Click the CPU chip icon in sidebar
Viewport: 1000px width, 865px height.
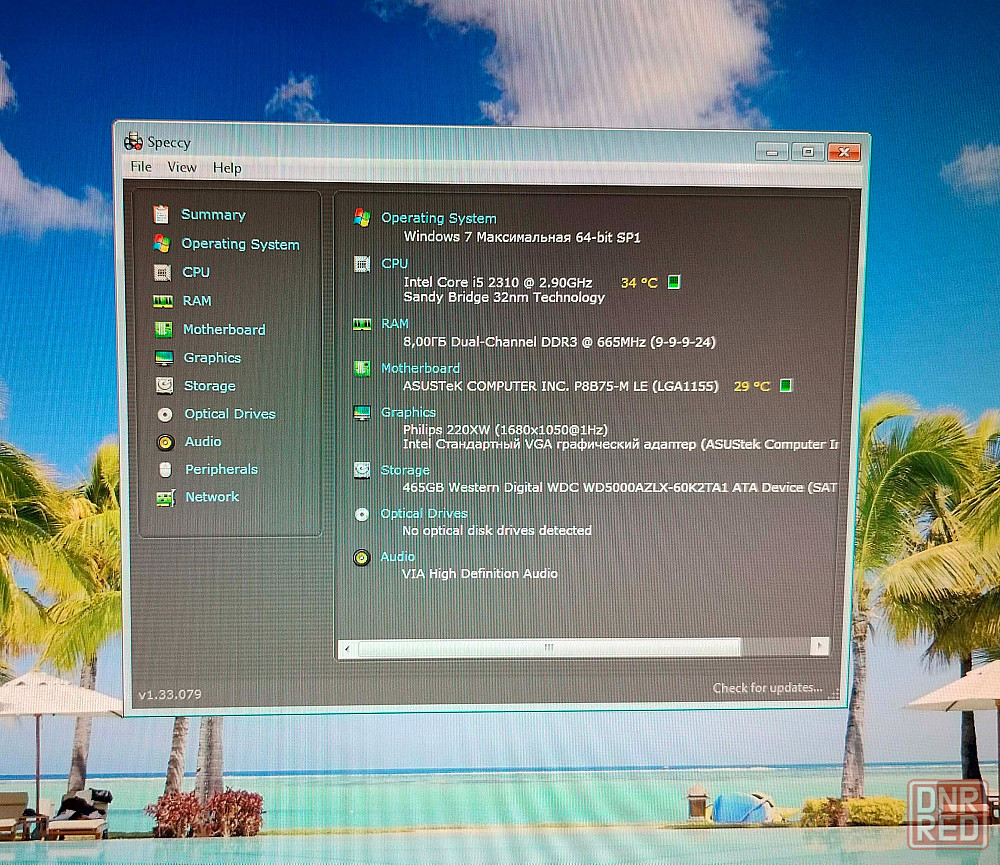[162, 272]
